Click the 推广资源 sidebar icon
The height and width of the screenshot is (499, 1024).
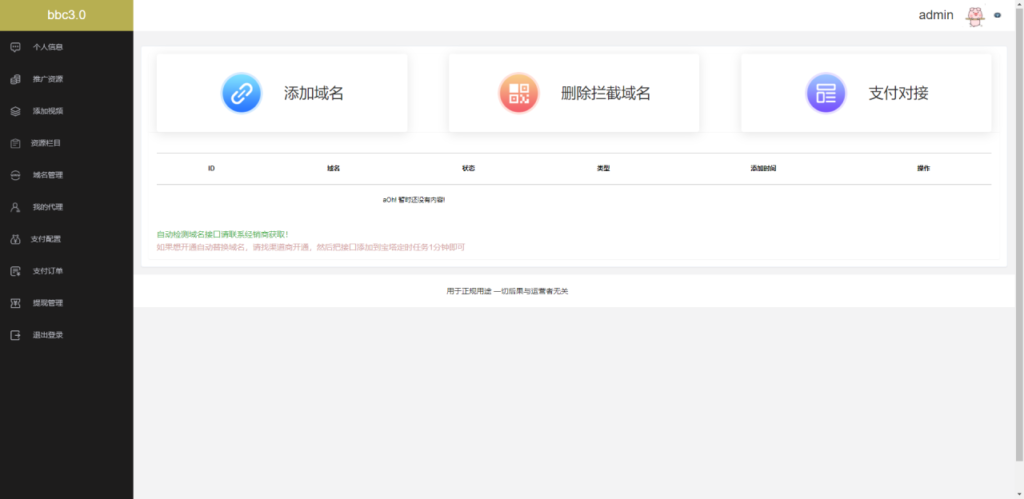click(16, 79)
